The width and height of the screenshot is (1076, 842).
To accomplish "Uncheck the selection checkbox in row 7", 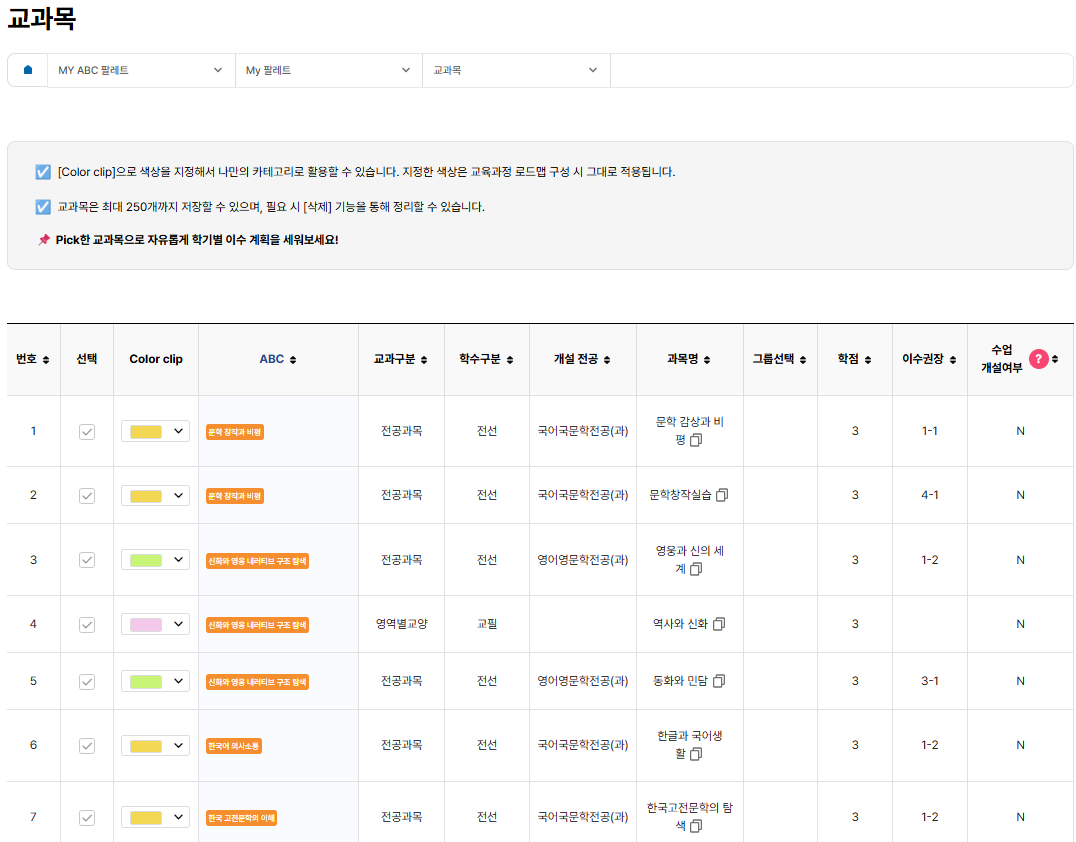I will [x=87, y=817].
